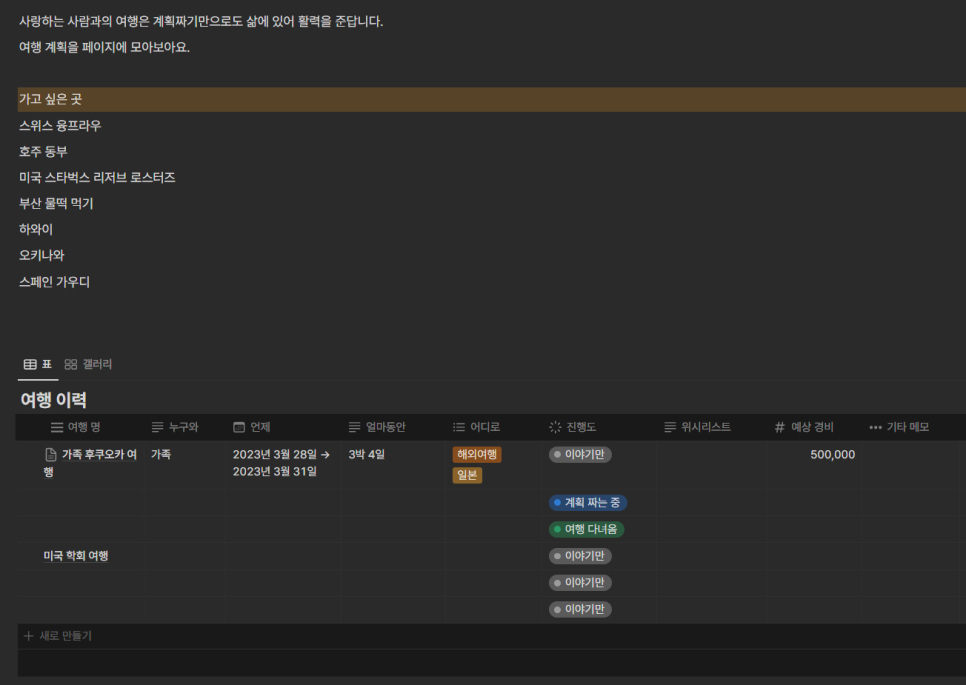This screenshot has height=685, width=966.
Task: Open the 진행도 status column header
Action: 599,427
